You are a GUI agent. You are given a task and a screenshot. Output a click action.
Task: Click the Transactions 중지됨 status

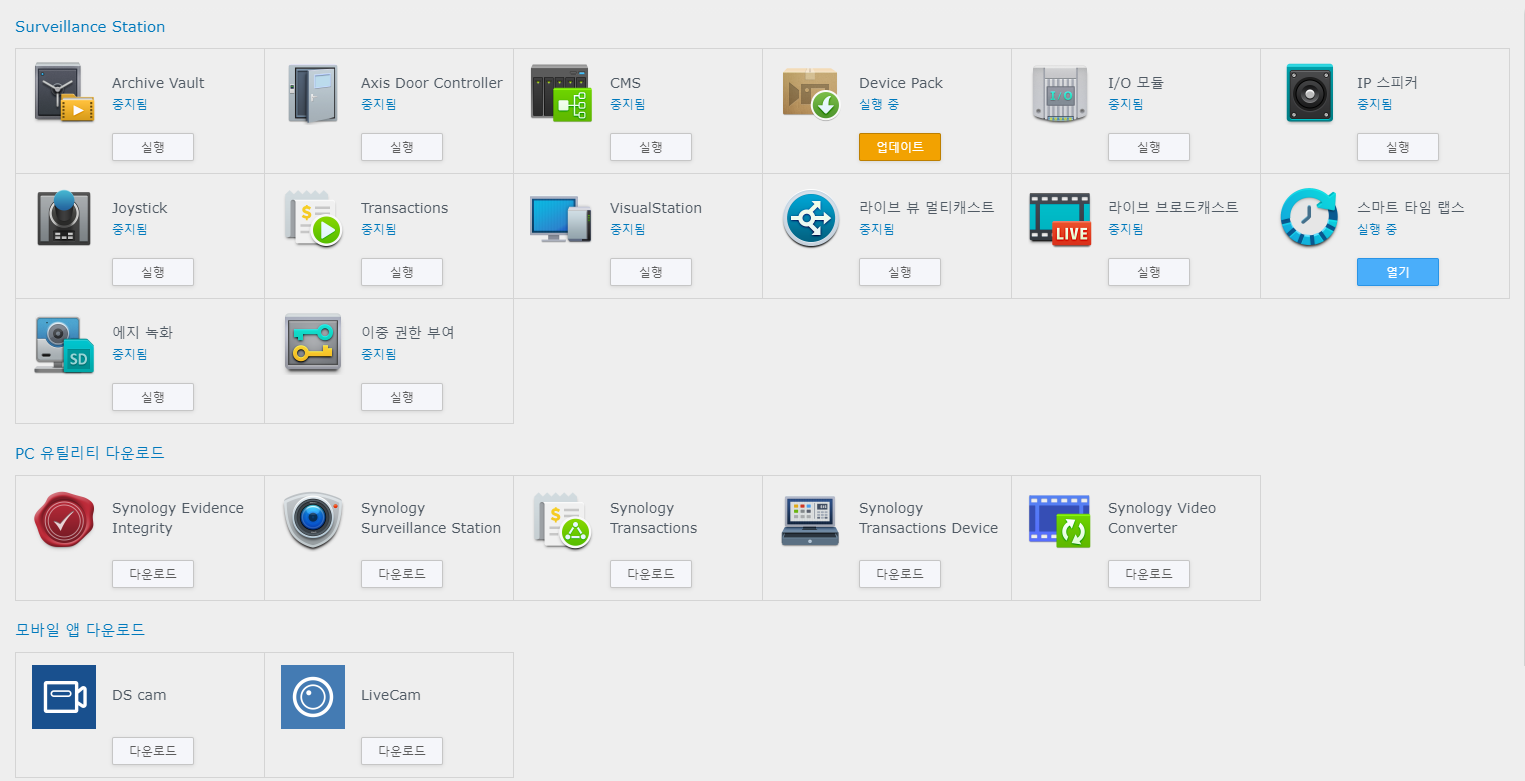378,229
